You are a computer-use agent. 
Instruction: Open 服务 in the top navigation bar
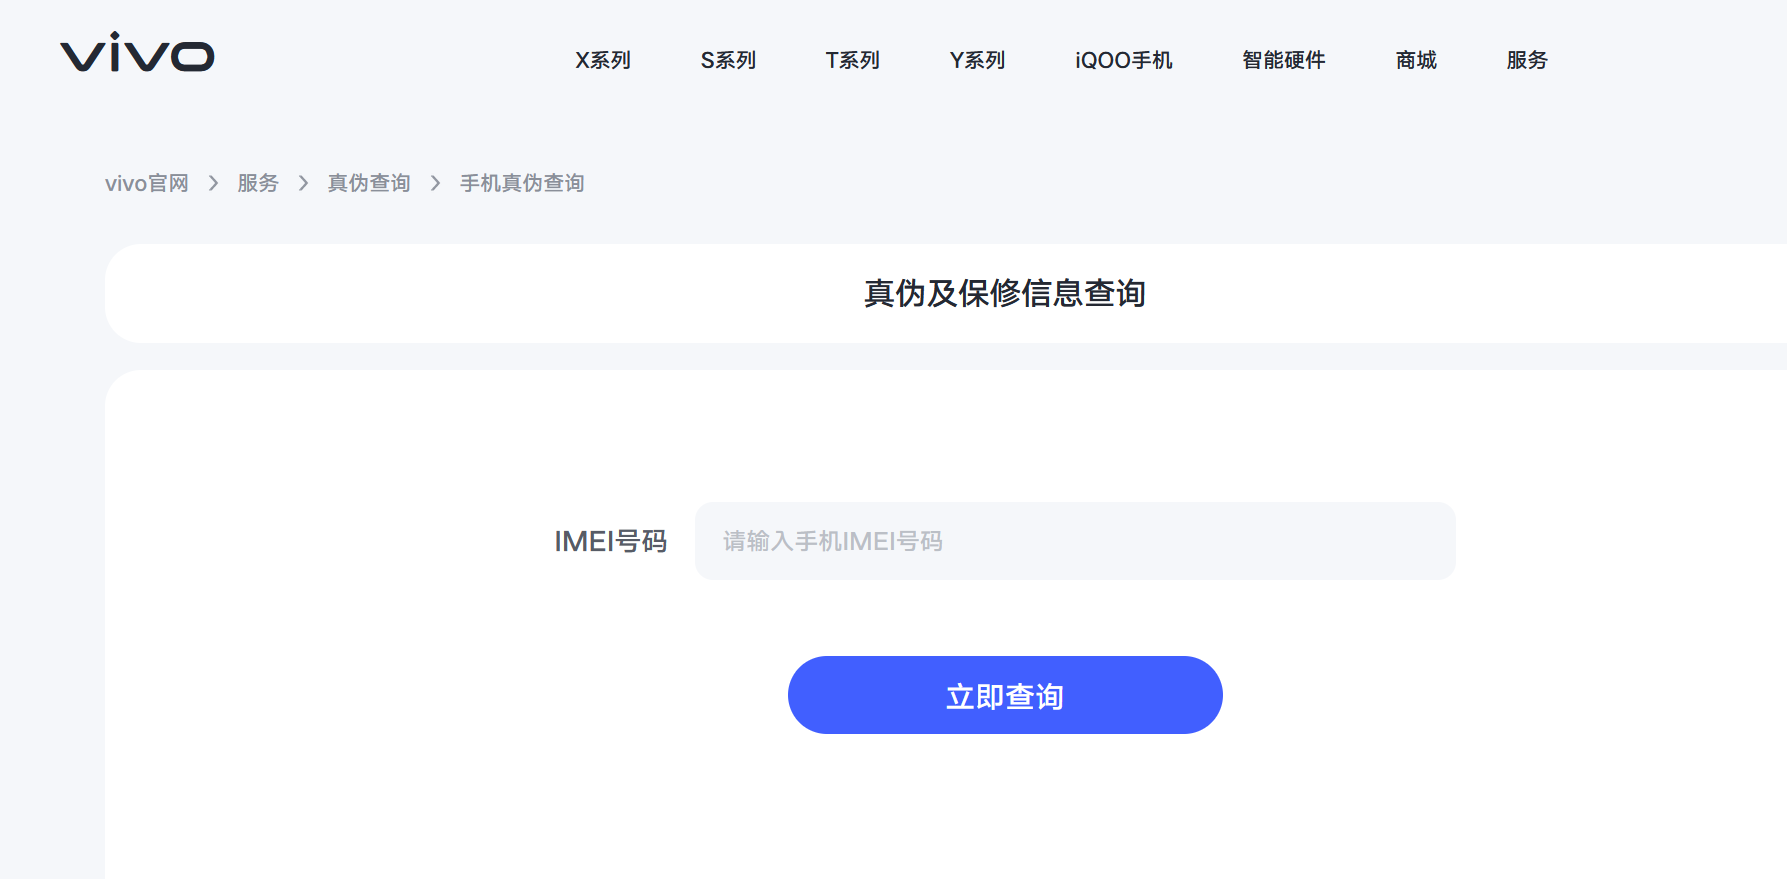tap(1527, 60)
